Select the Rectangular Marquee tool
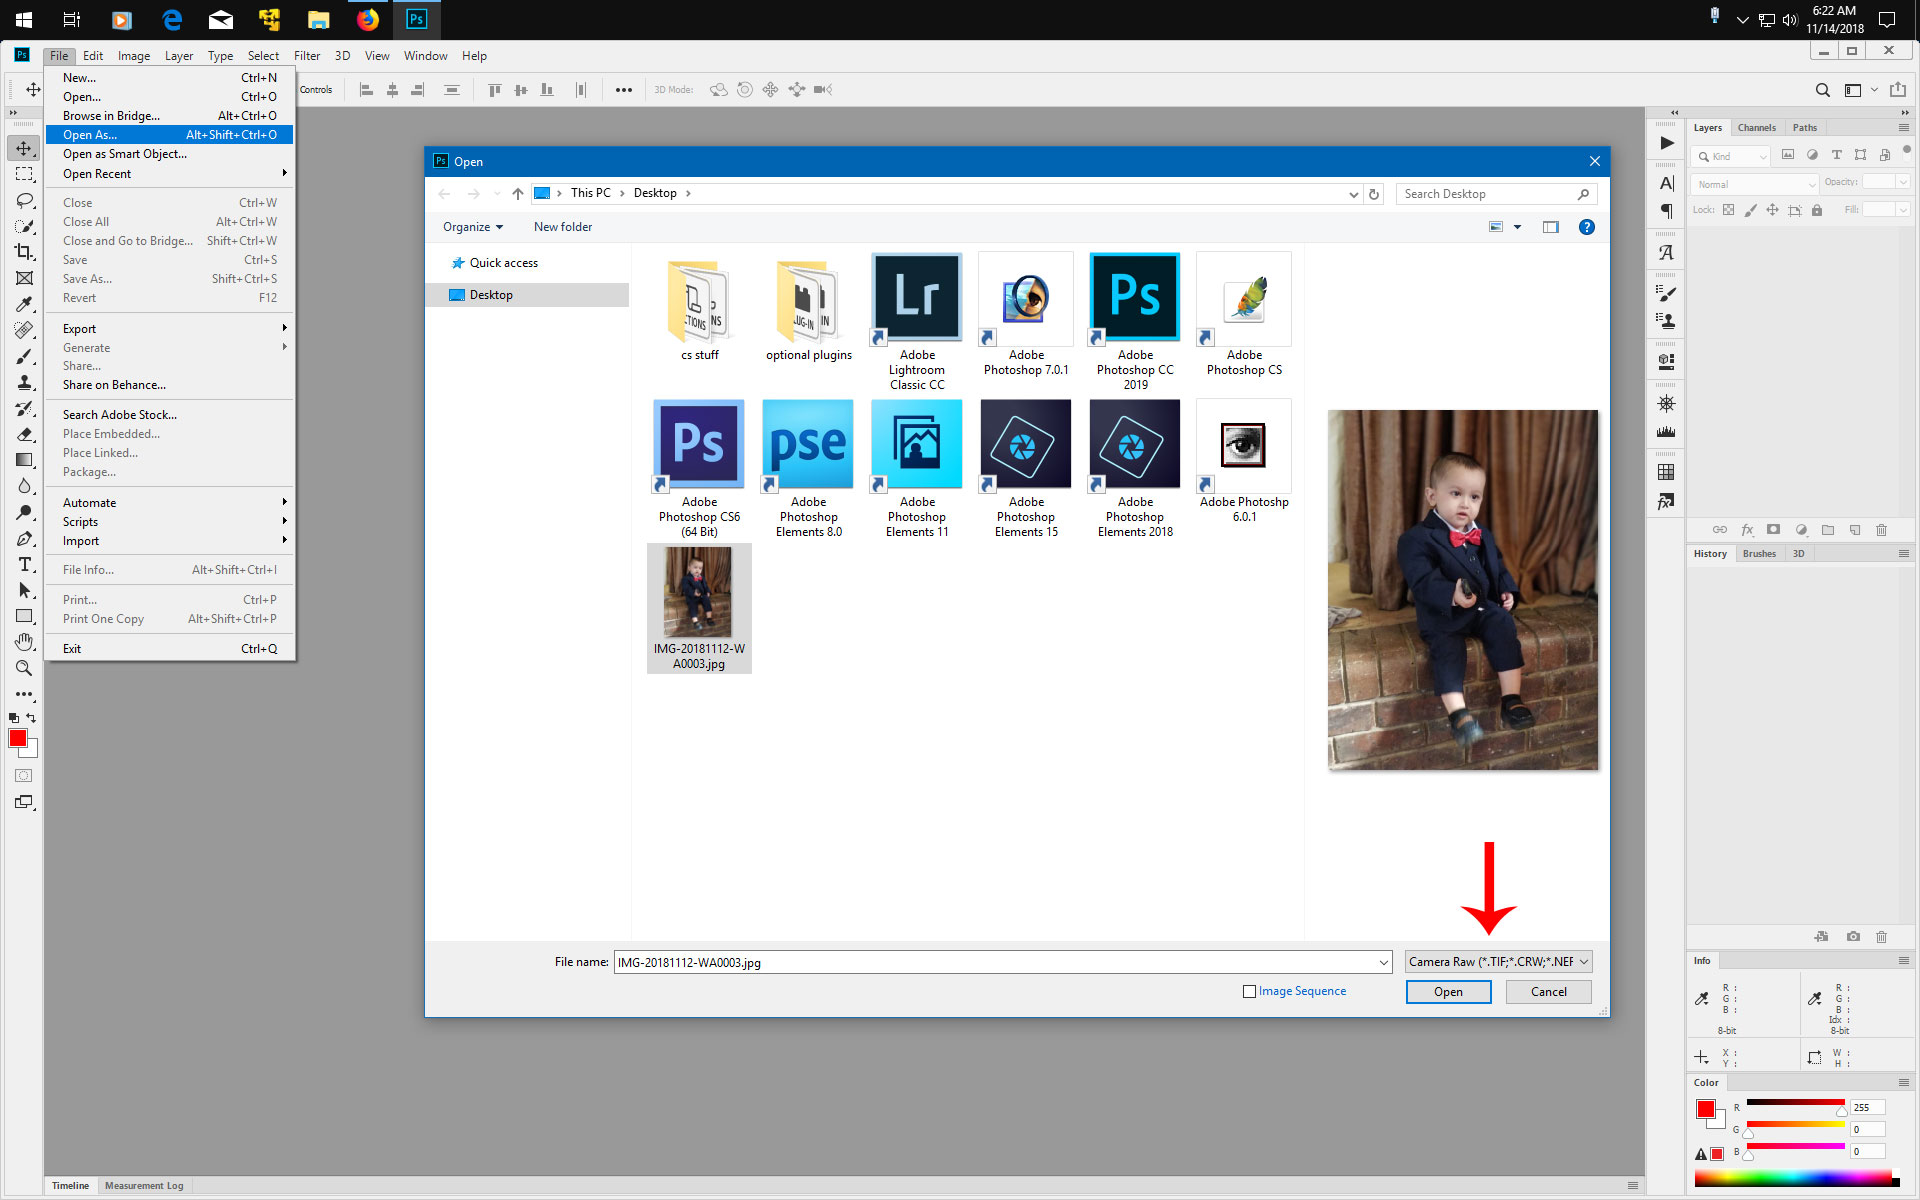Screen dimensions: 1920x1200 [x=24, y=174]
